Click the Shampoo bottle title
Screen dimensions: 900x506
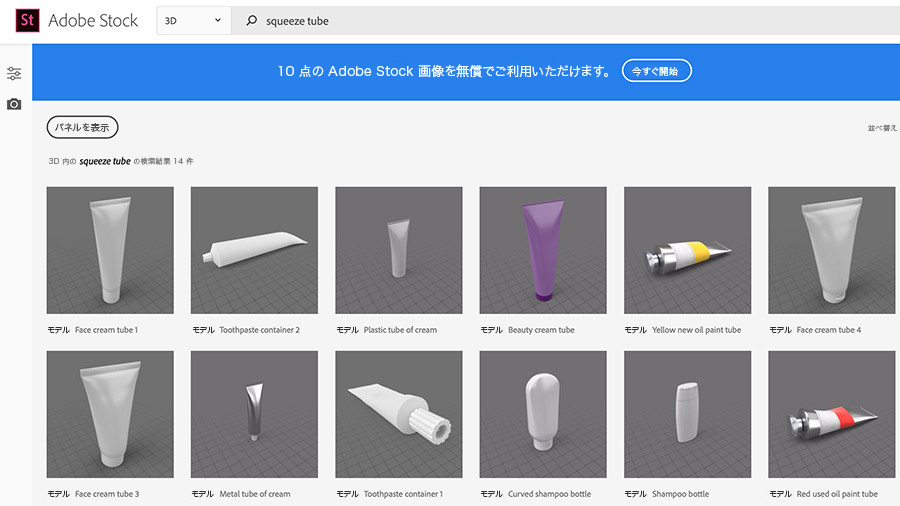pos(680,494)
